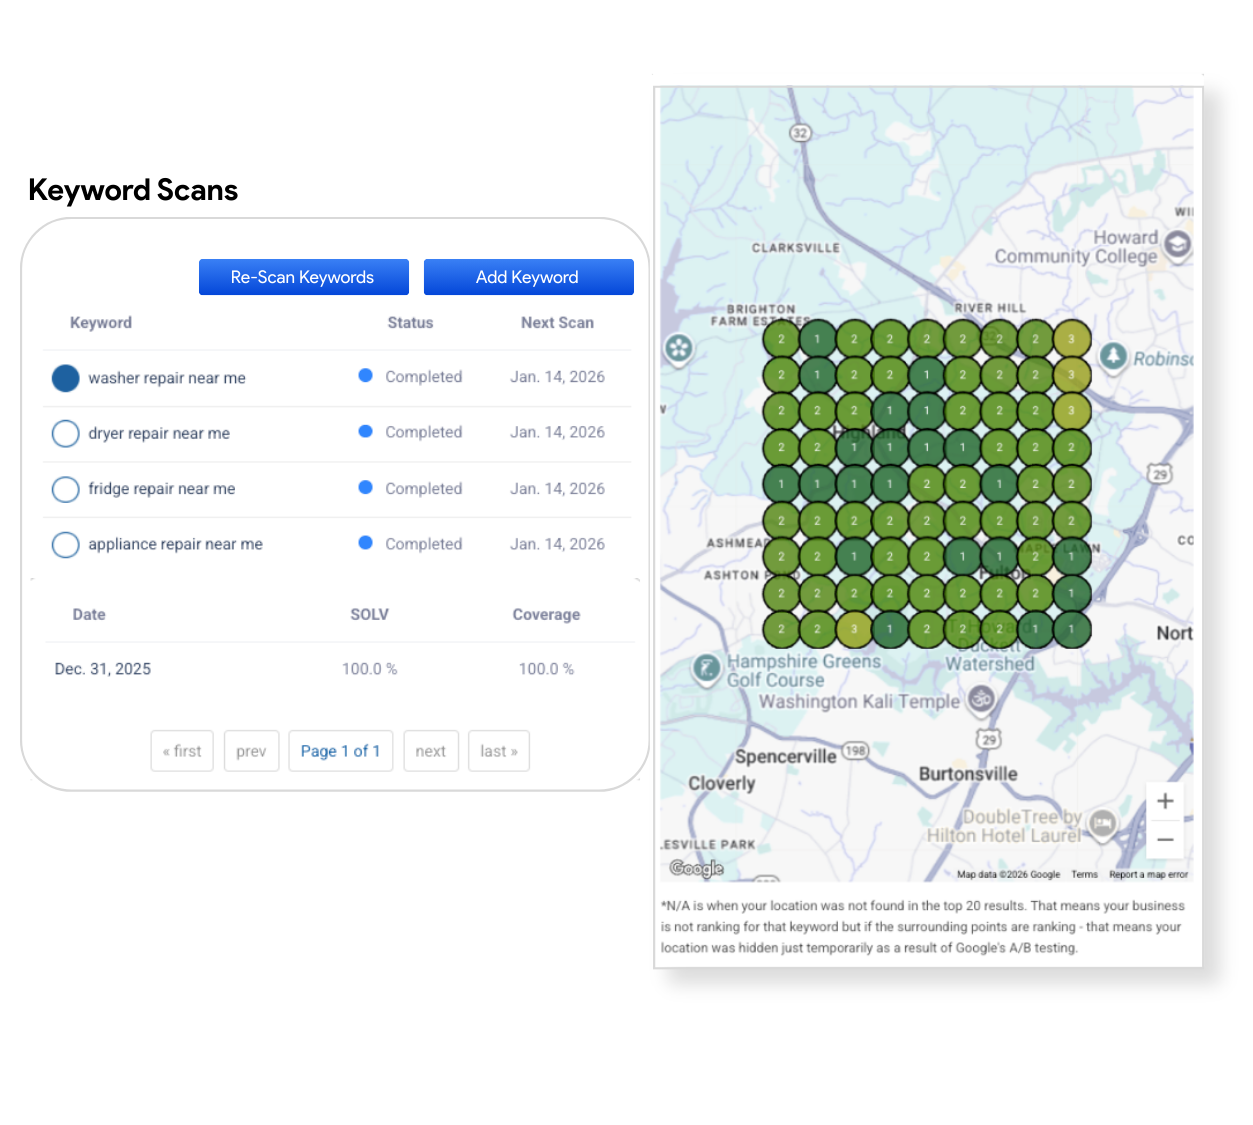Screen dimensions: 1253x1125
Task: Click the map zoom out minus button
Action: point(1165,840)
